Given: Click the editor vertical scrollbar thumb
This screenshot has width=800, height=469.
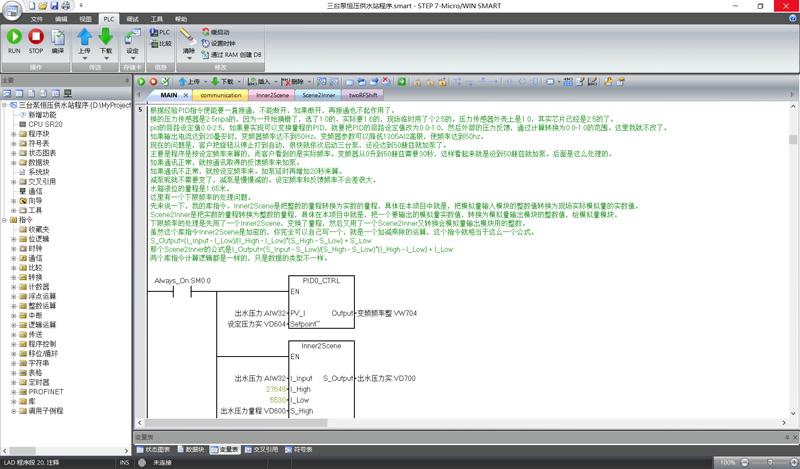Looking at the screenshot, I should (x=792, y=139).
